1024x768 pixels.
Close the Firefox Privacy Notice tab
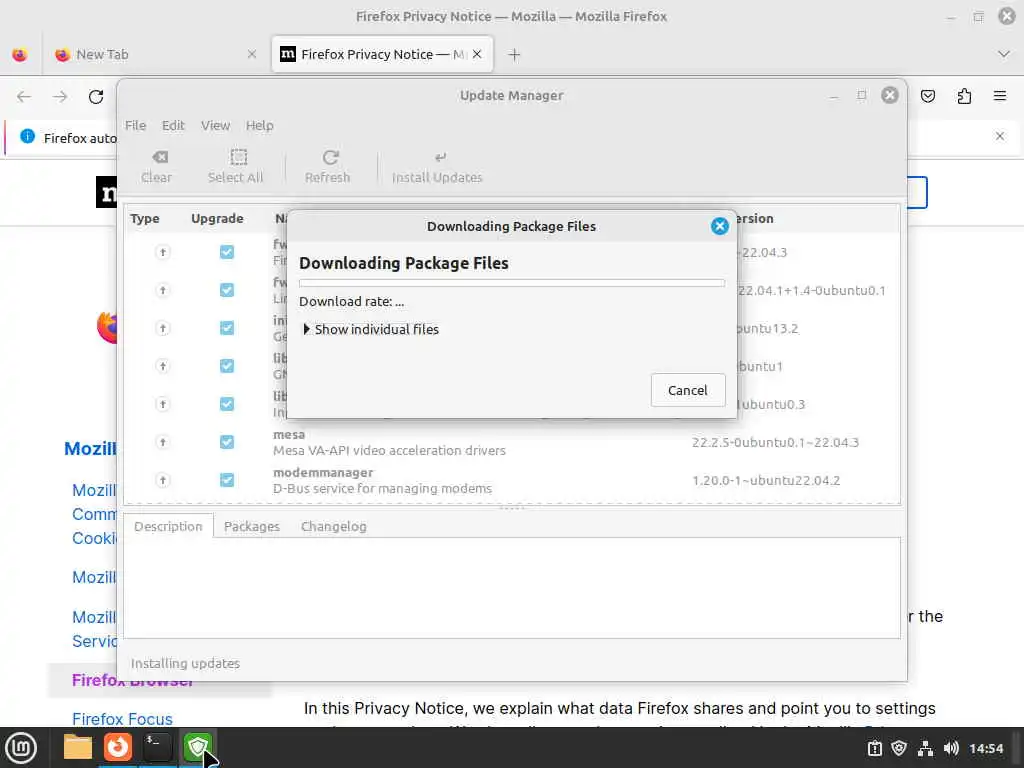[x=477, y=54]
